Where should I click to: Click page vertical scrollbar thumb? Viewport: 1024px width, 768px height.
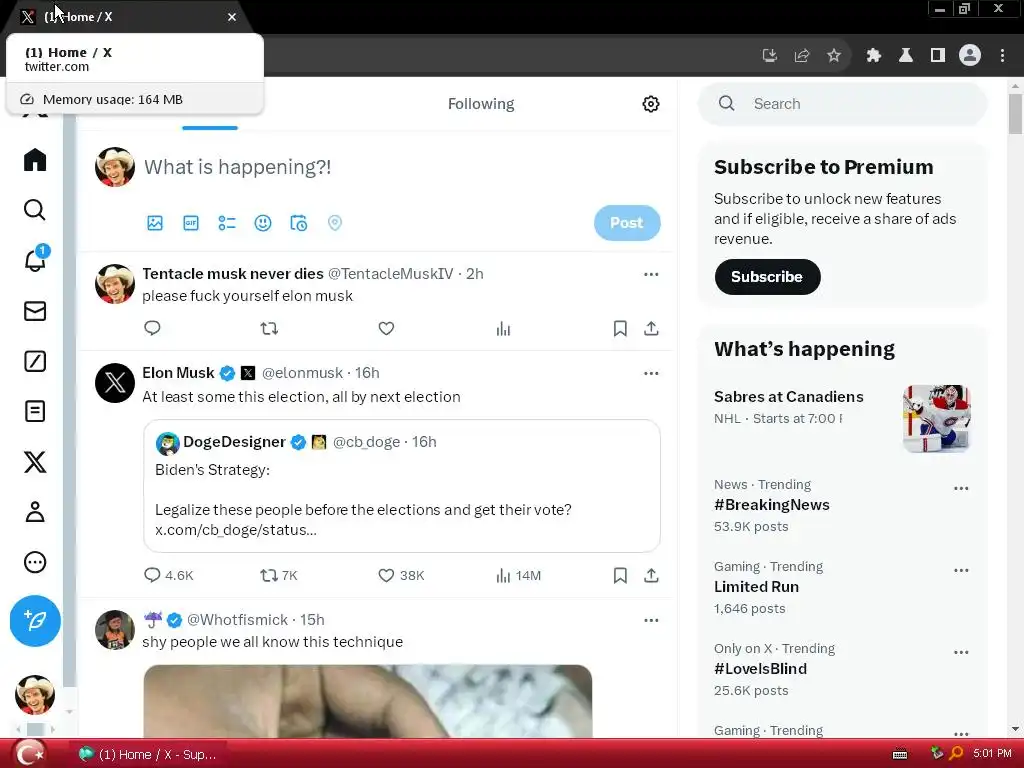(1015, 114)
